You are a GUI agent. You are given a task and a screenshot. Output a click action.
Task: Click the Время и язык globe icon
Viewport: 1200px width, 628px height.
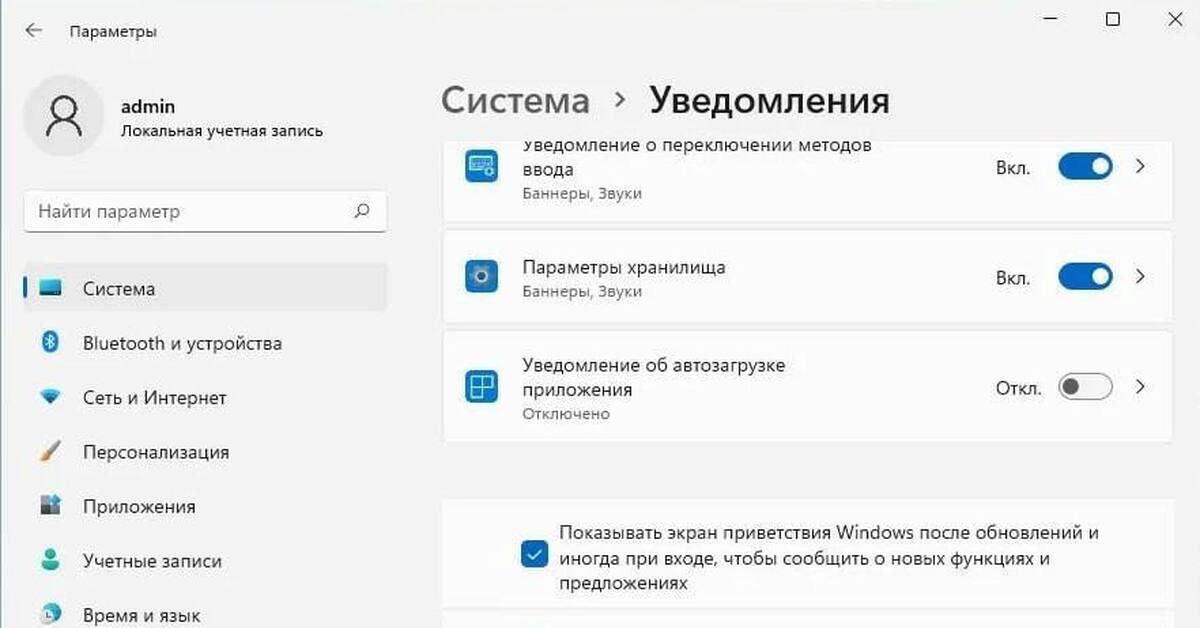(51, 613)
